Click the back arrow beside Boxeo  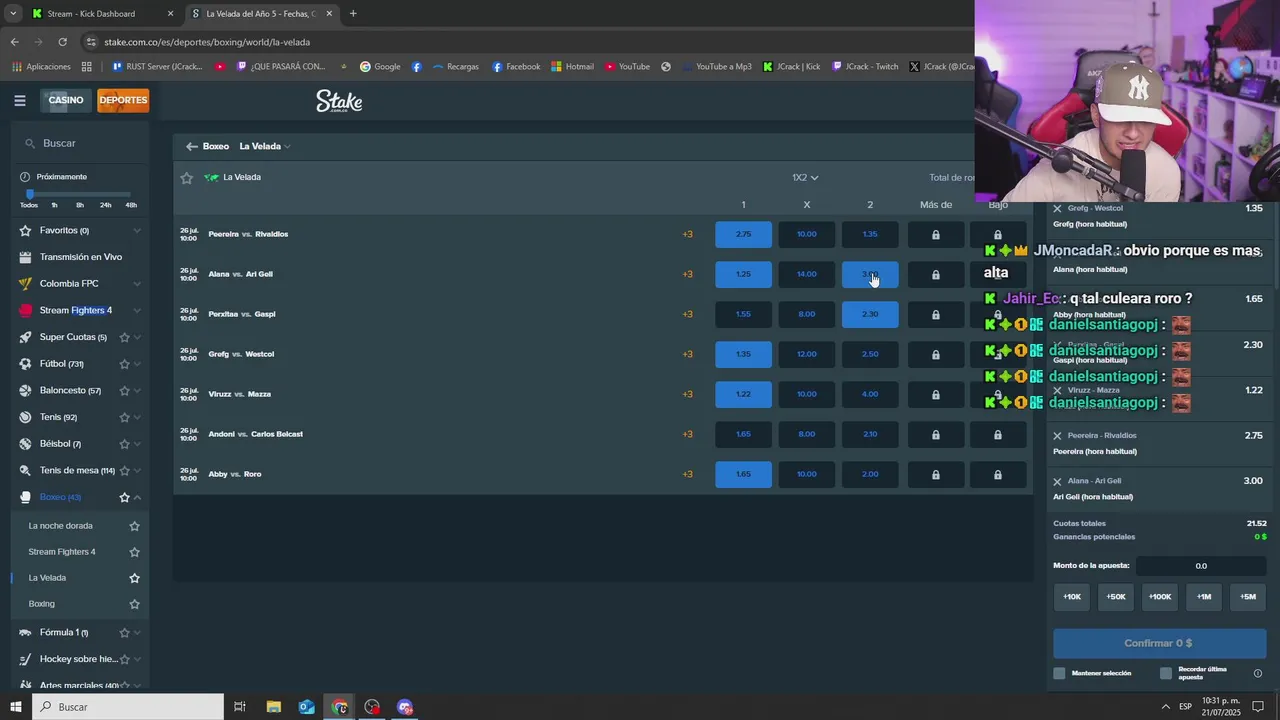[x=191, y=146]
